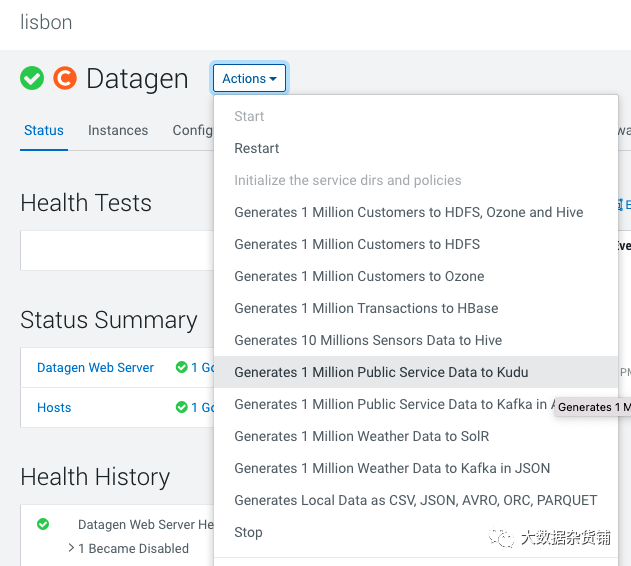
Task: Click the green healthy status check icon
Action: pyautogui.click(x=32, y=78)
